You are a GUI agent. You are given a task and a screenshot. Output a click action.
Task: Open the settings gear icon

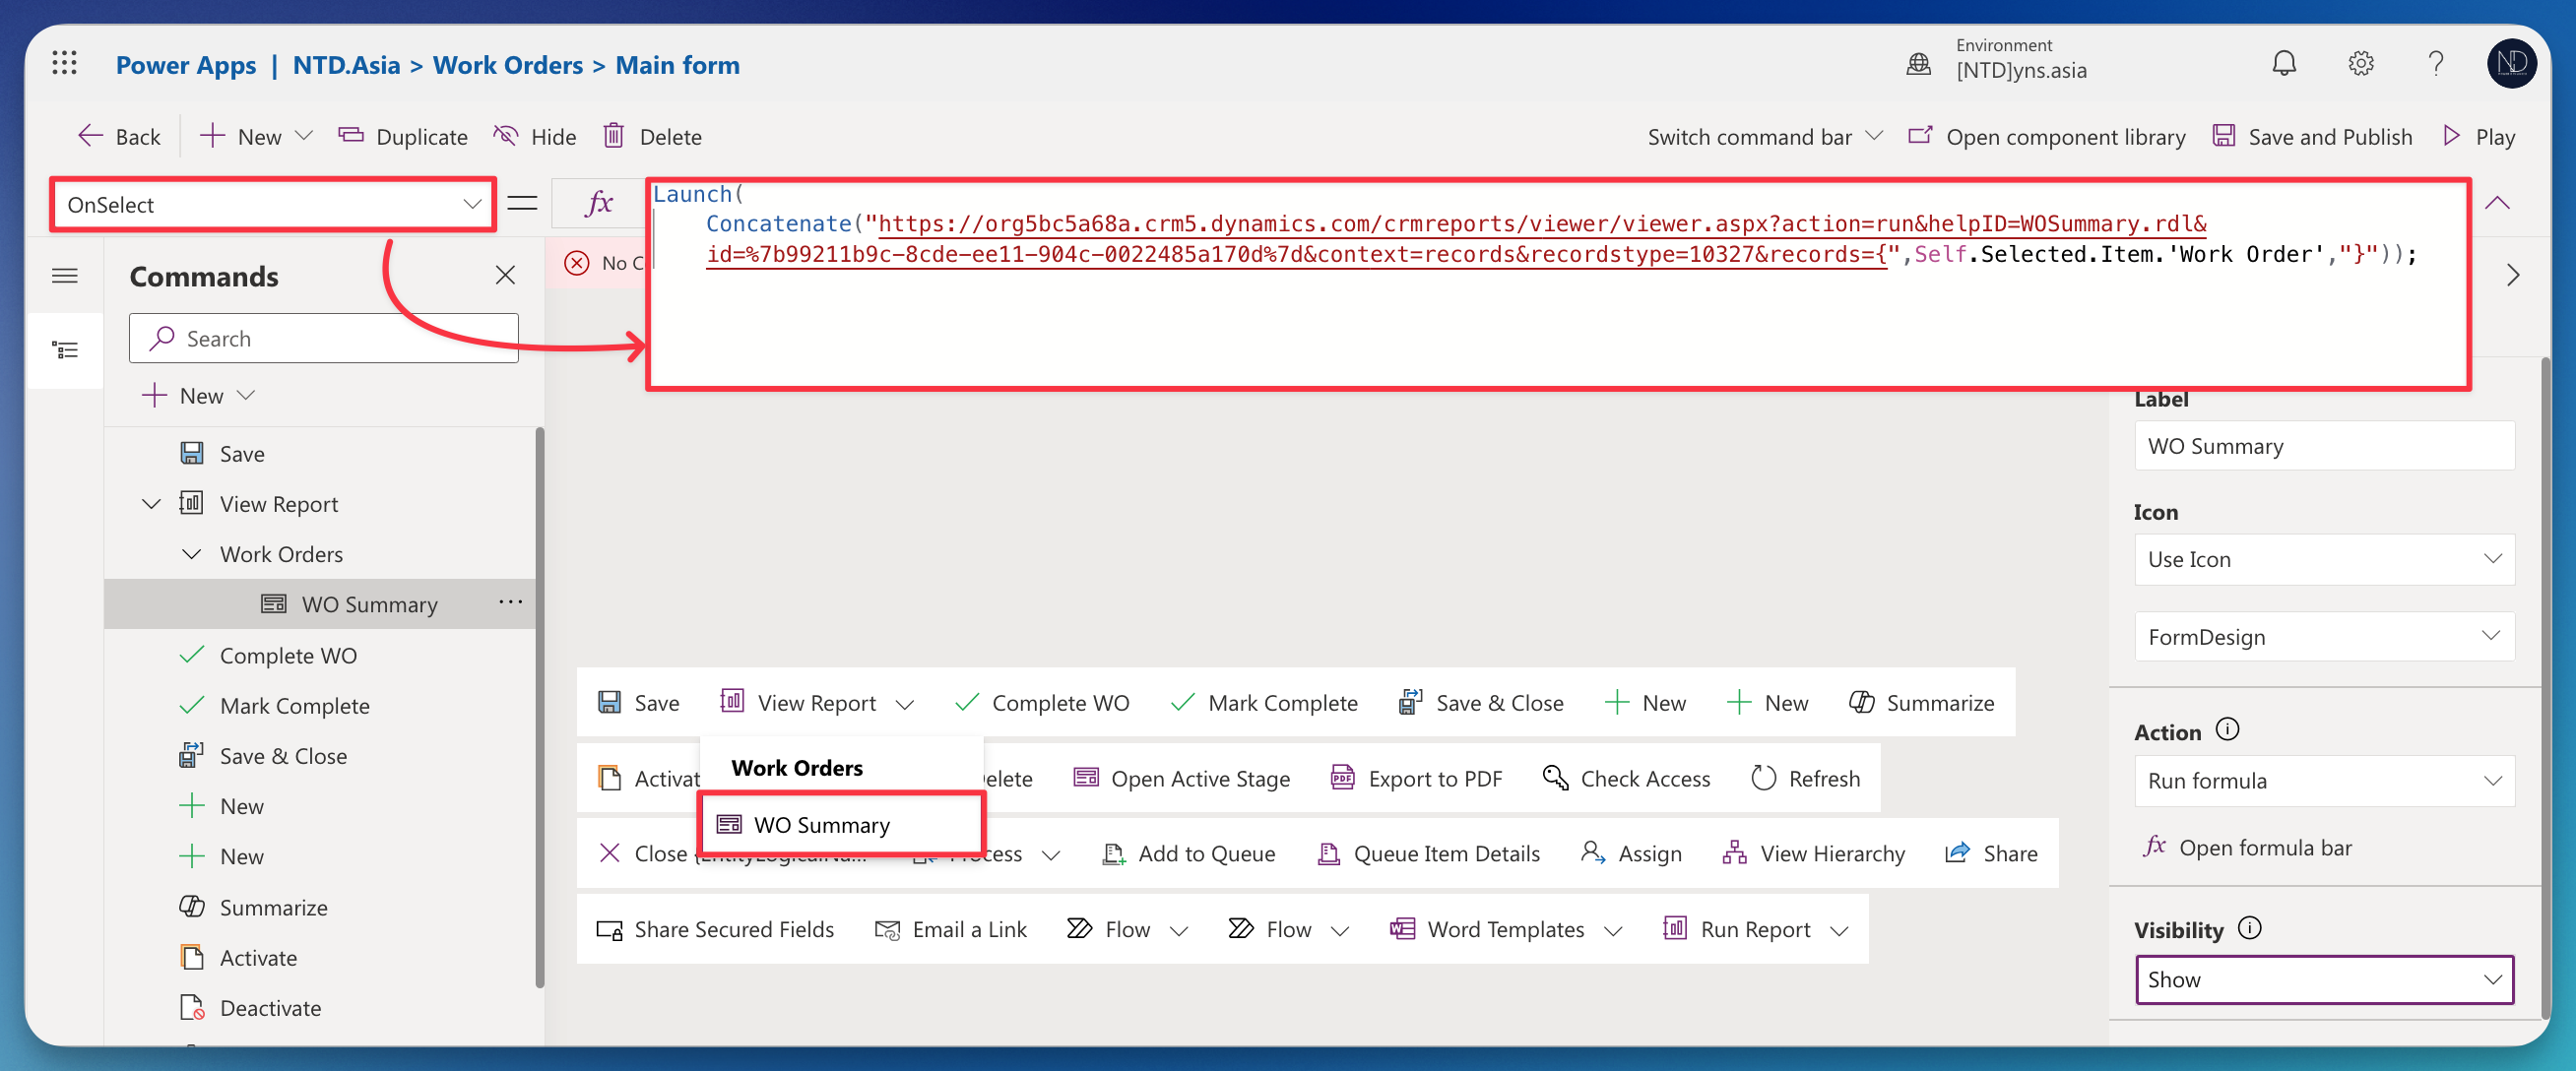coord(2361,64)
